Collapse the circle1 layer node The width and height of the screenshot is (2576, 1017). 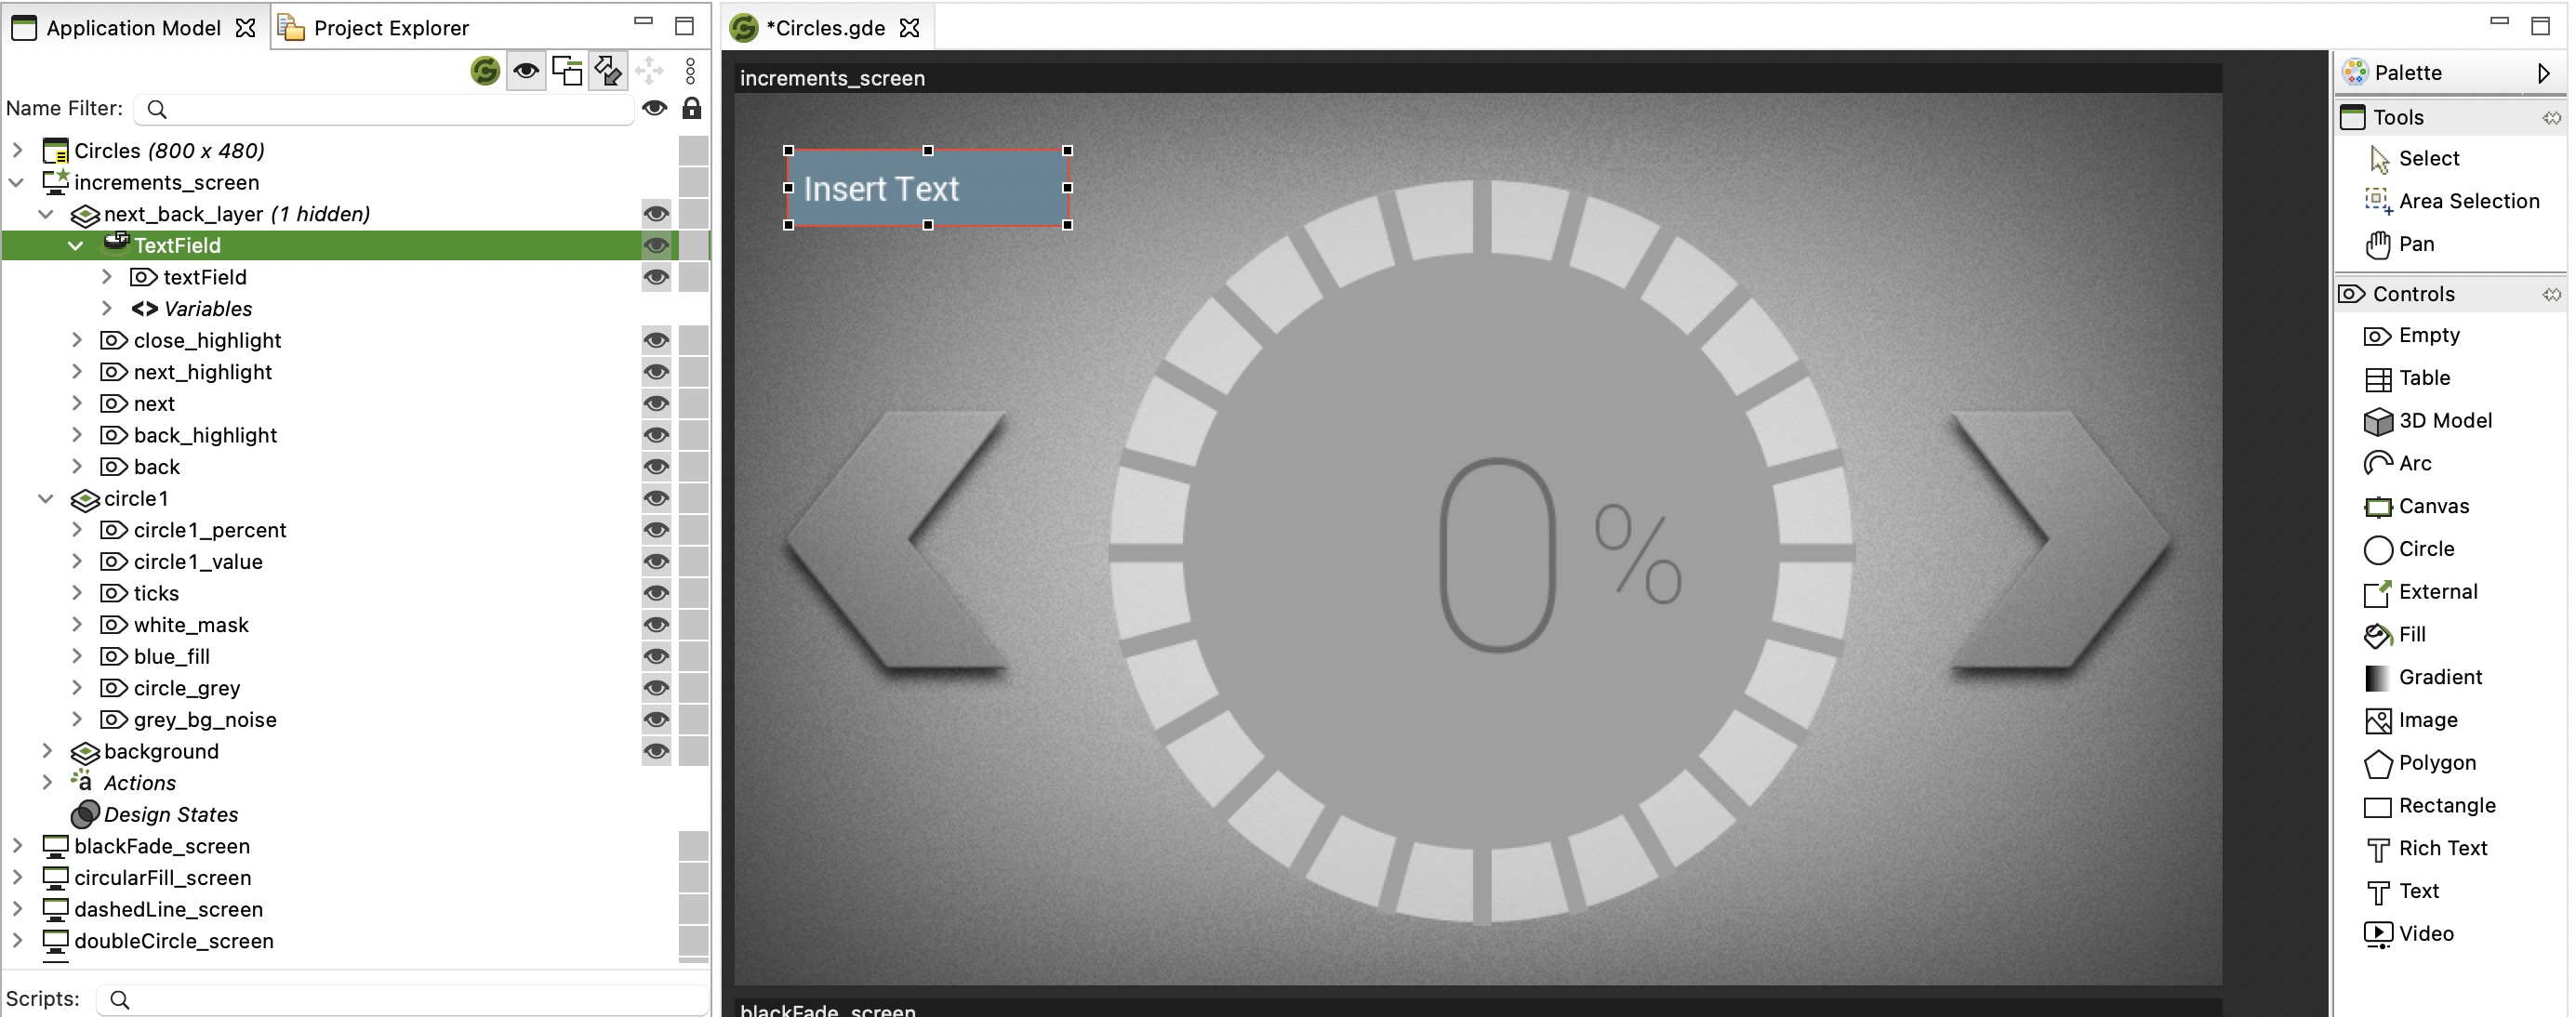(x=46, y=499)
